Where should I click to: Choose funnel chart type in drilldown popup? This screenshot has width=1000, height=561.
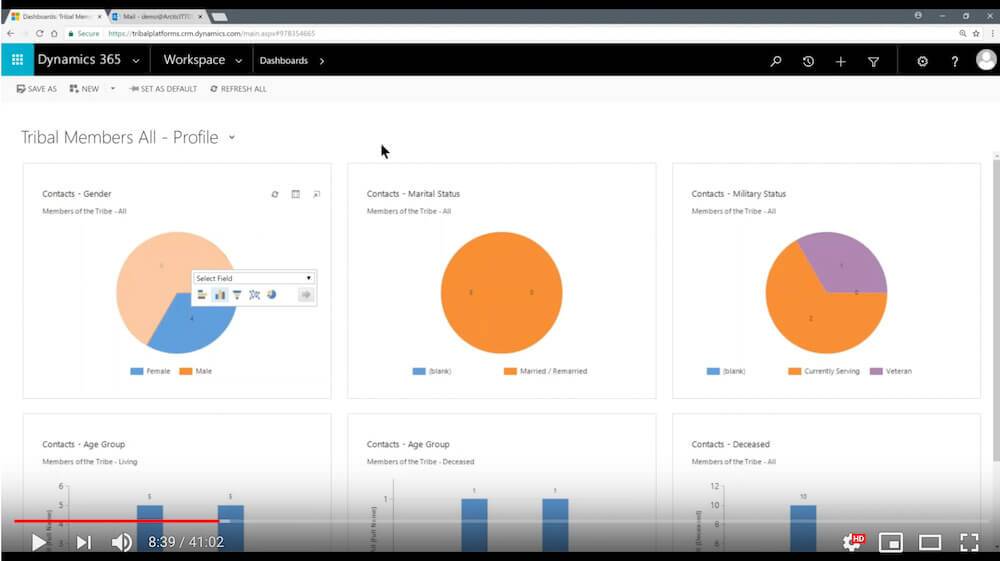coord(237,295)
